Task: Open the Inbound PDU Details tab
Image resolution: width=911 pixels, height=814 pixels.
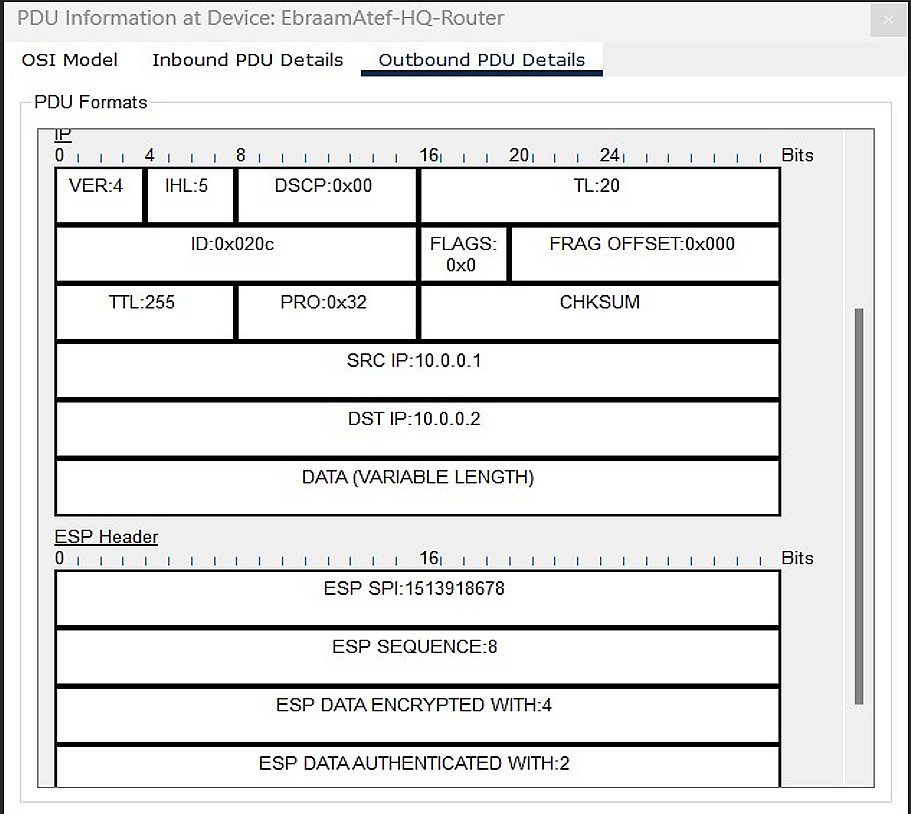Action: 248,59
